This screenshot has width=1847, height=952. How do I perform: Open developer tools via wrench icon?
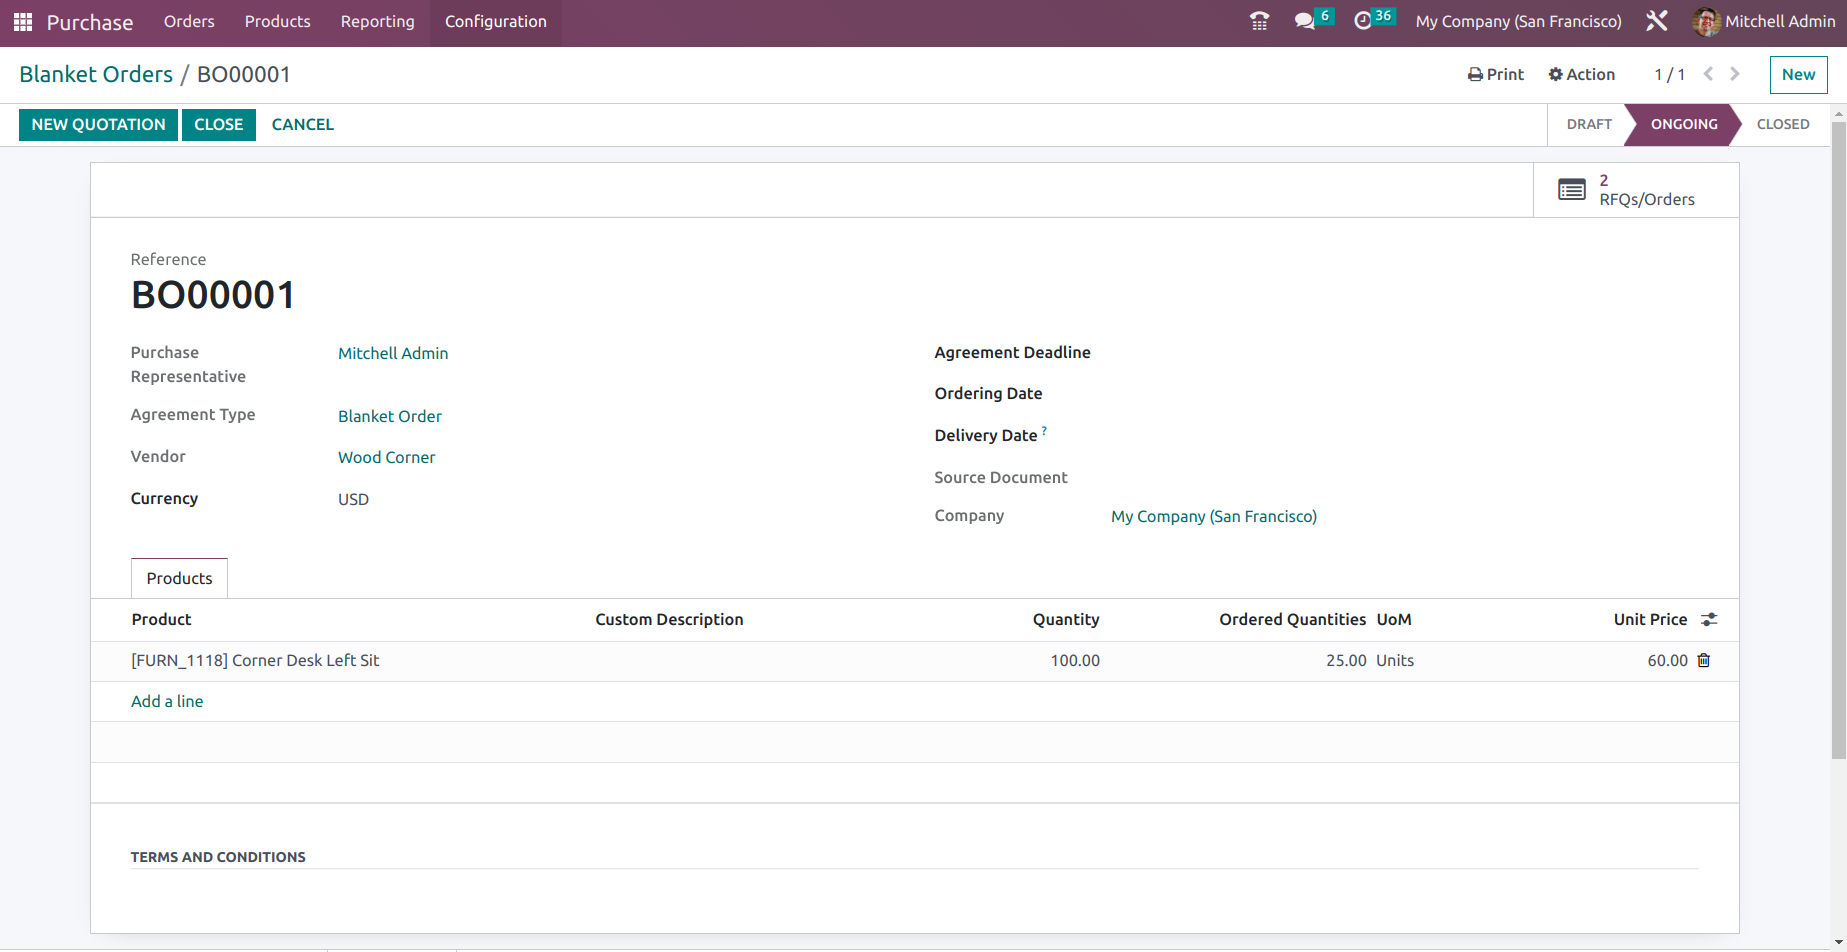point(1657,19)
